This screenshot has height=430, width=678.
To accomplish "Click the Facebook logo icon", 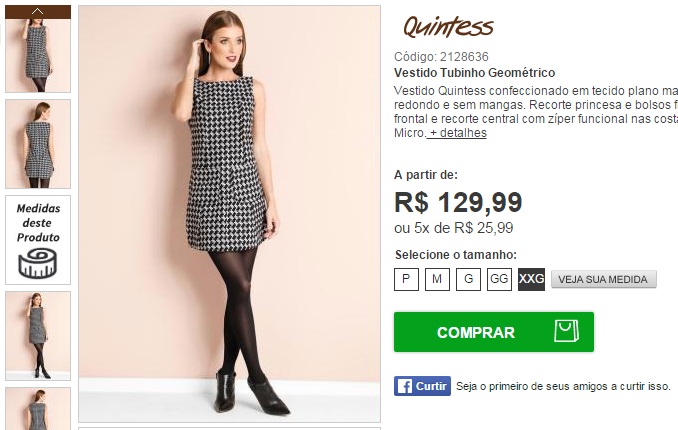I will [x=405, y=386].
